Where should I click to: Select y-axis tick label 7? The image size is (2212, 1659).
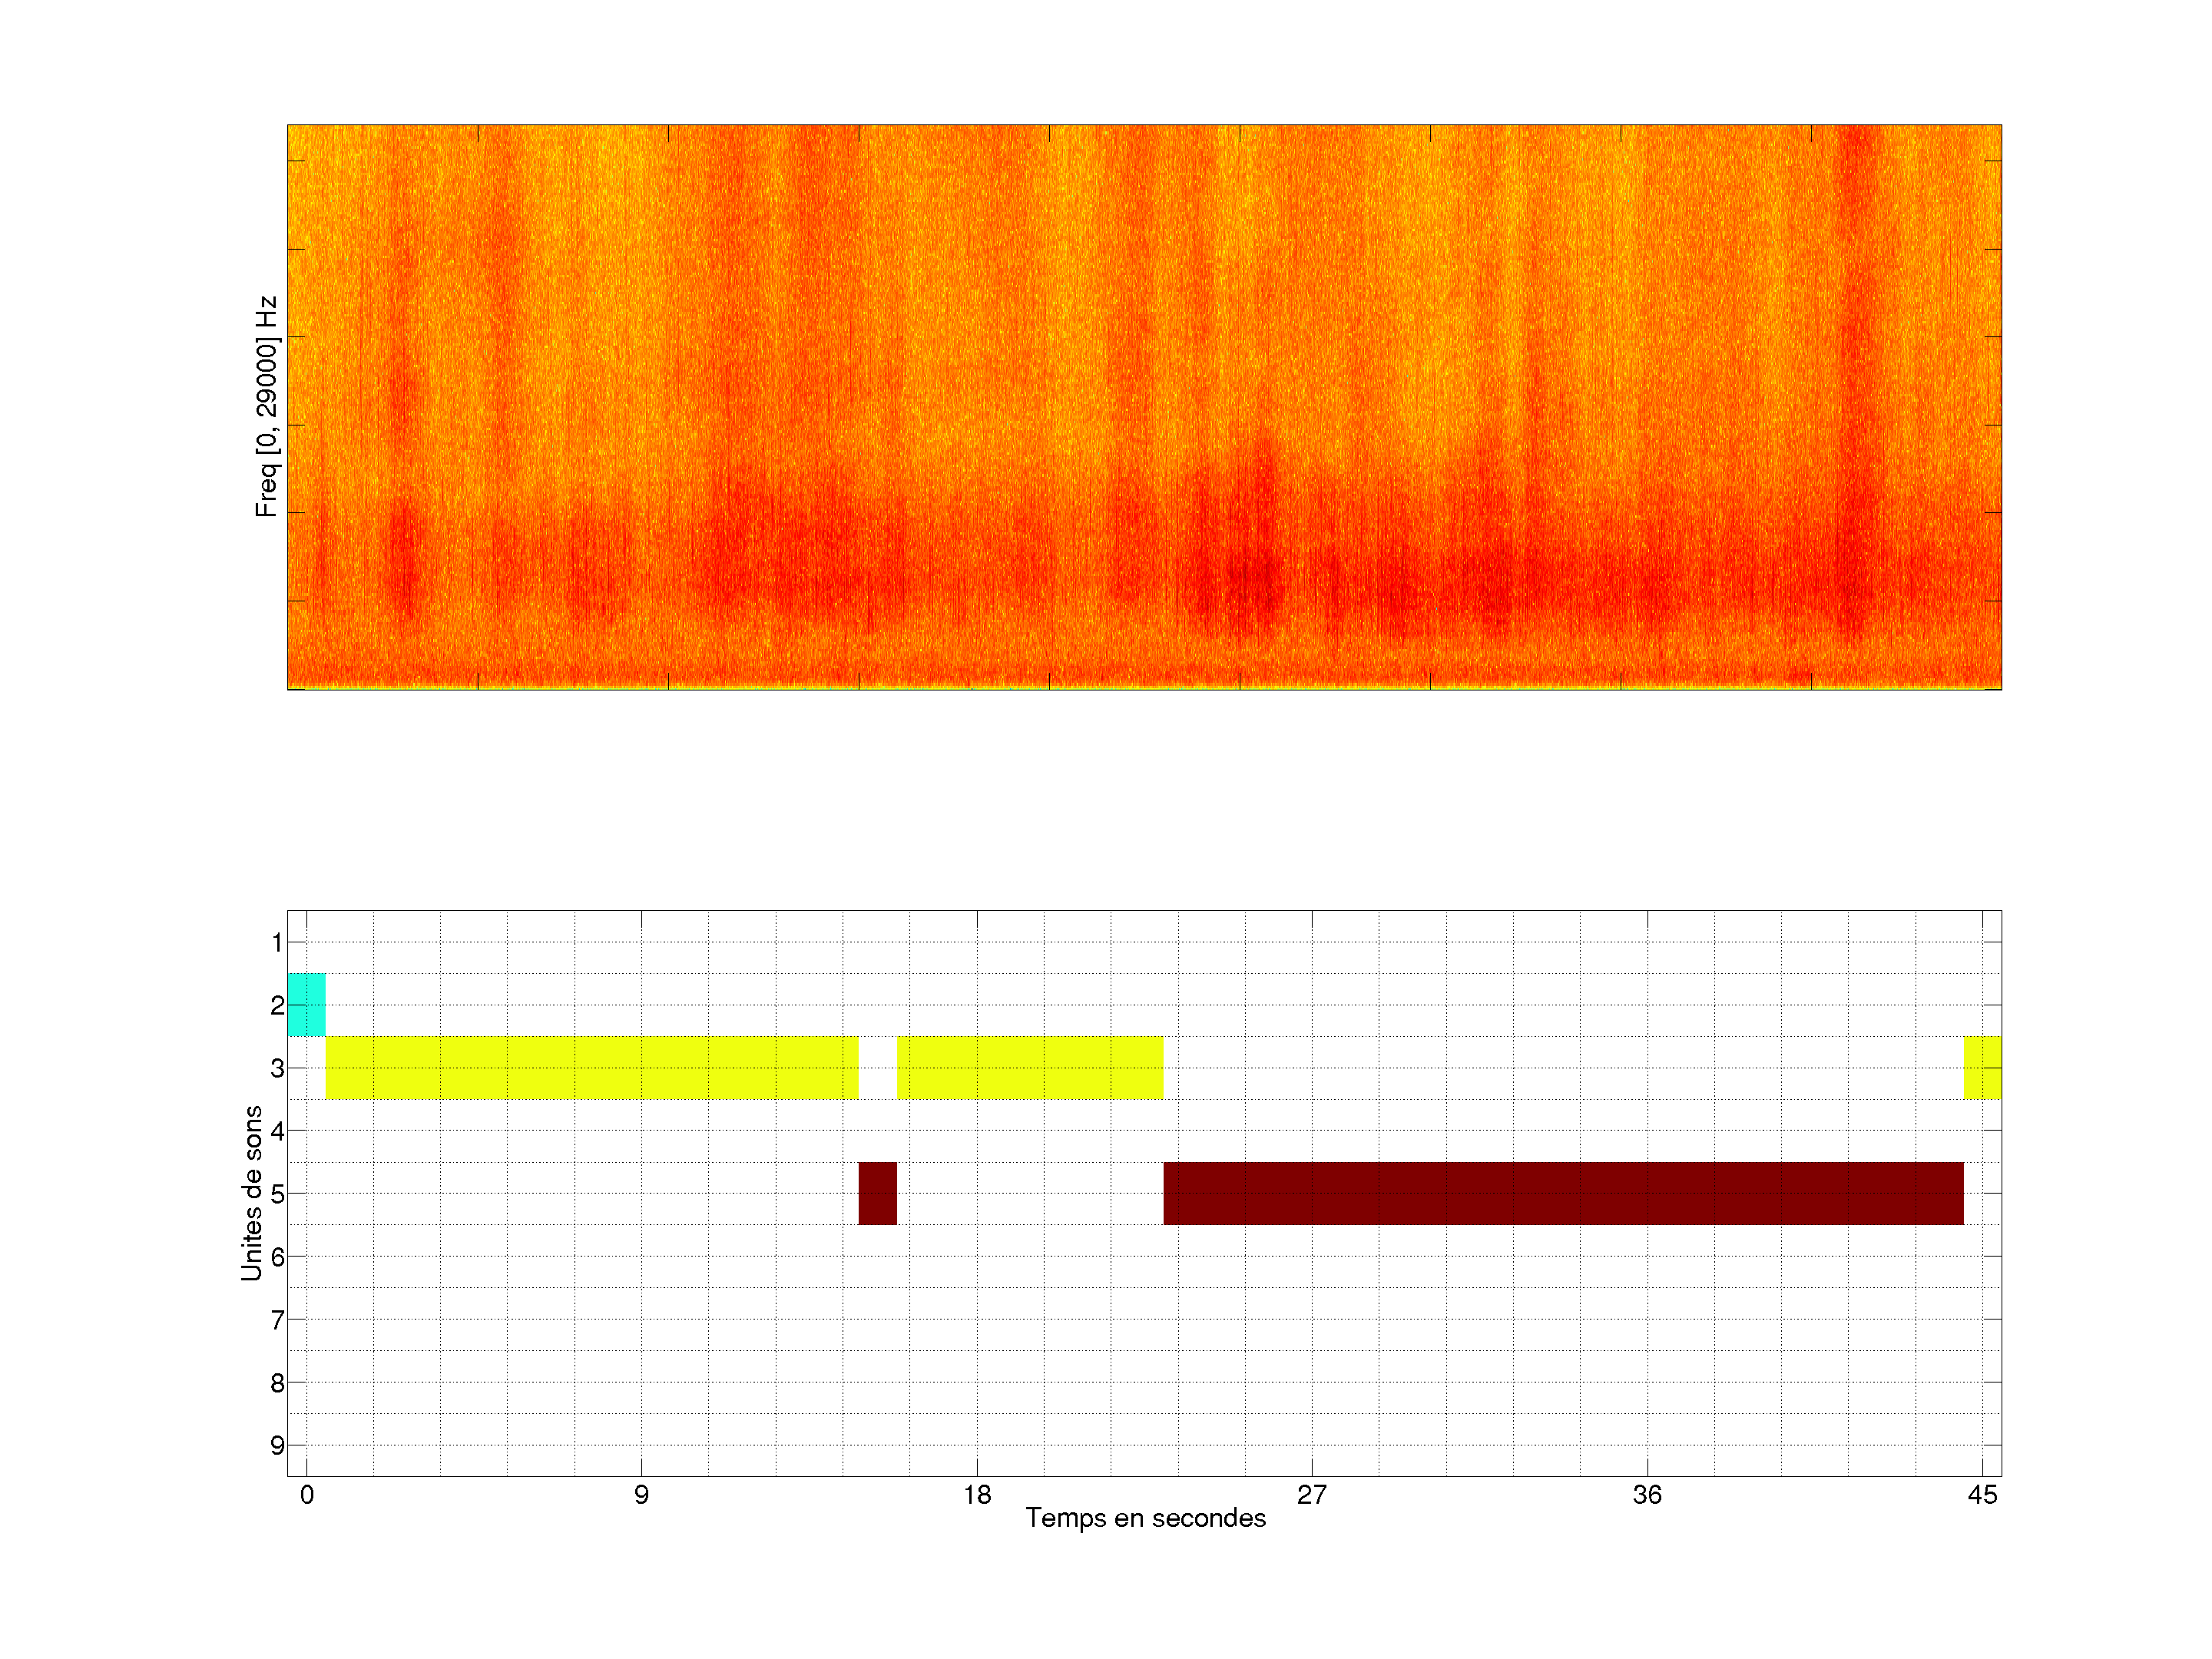[x=277, y=1320]
